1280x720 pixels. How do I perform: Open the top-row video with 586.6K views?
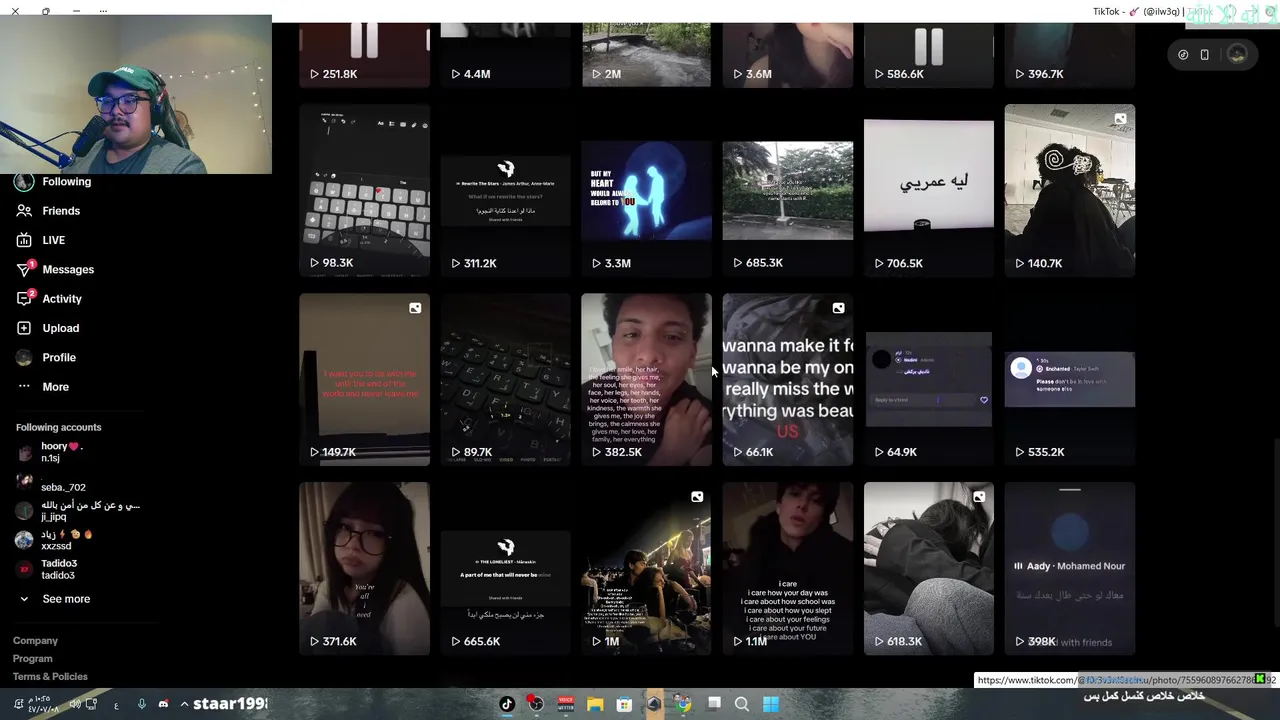pyautogui.click(x=929, y=55)
